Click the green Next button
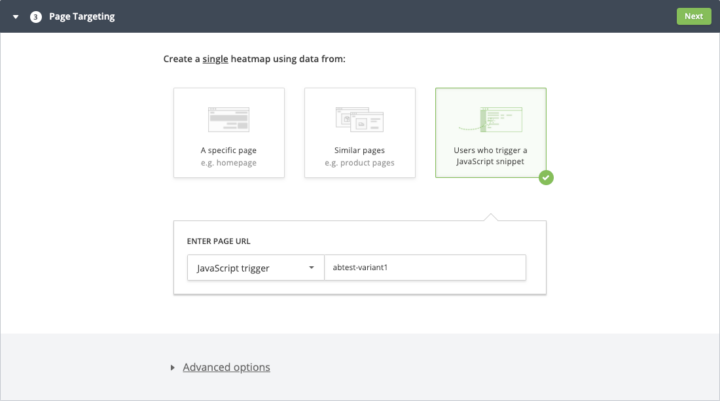Image resolution: width=720 pixels, height=401 pixels. click(x=693, y=16)
